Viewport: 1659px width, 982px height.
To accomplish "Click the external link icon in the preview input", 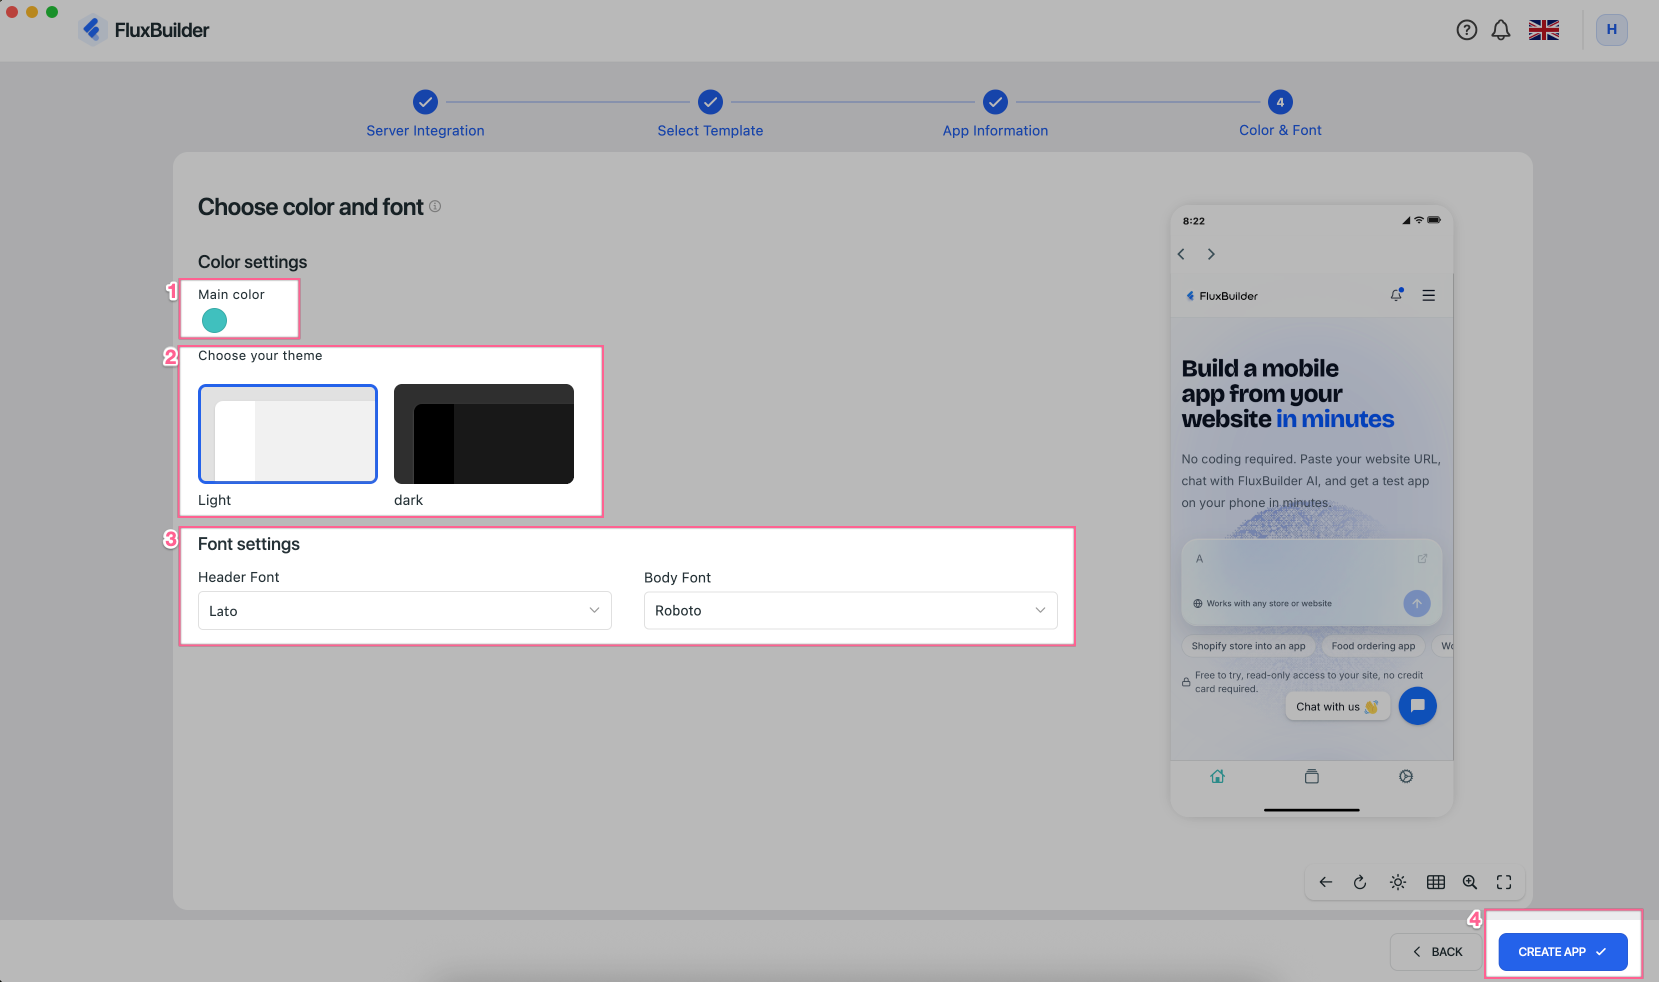I will click(1422, 559).
